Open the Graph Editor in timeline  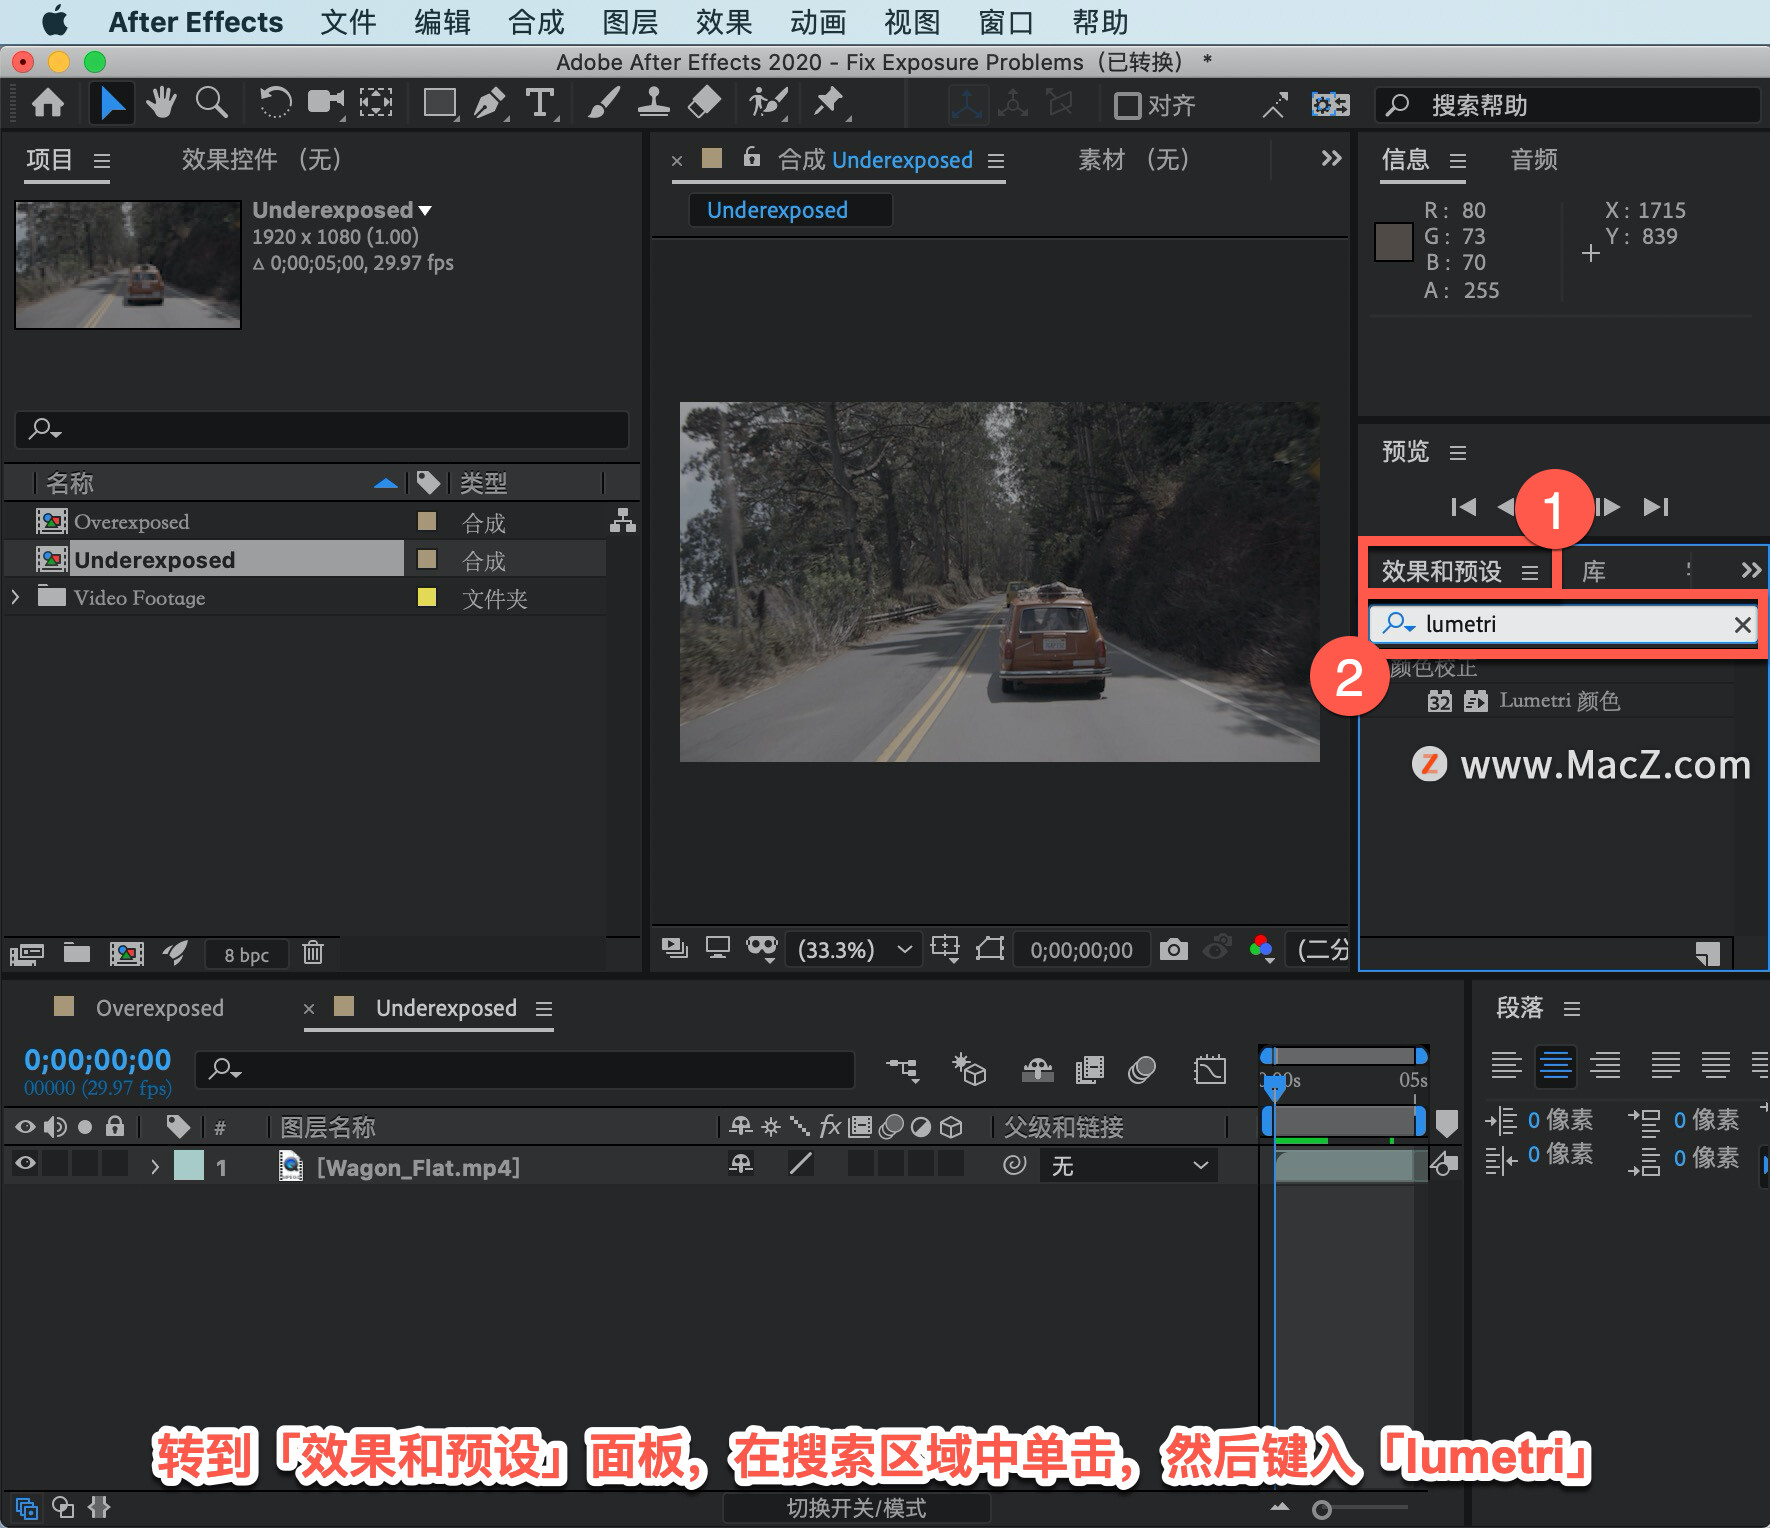(1210, 1070)
